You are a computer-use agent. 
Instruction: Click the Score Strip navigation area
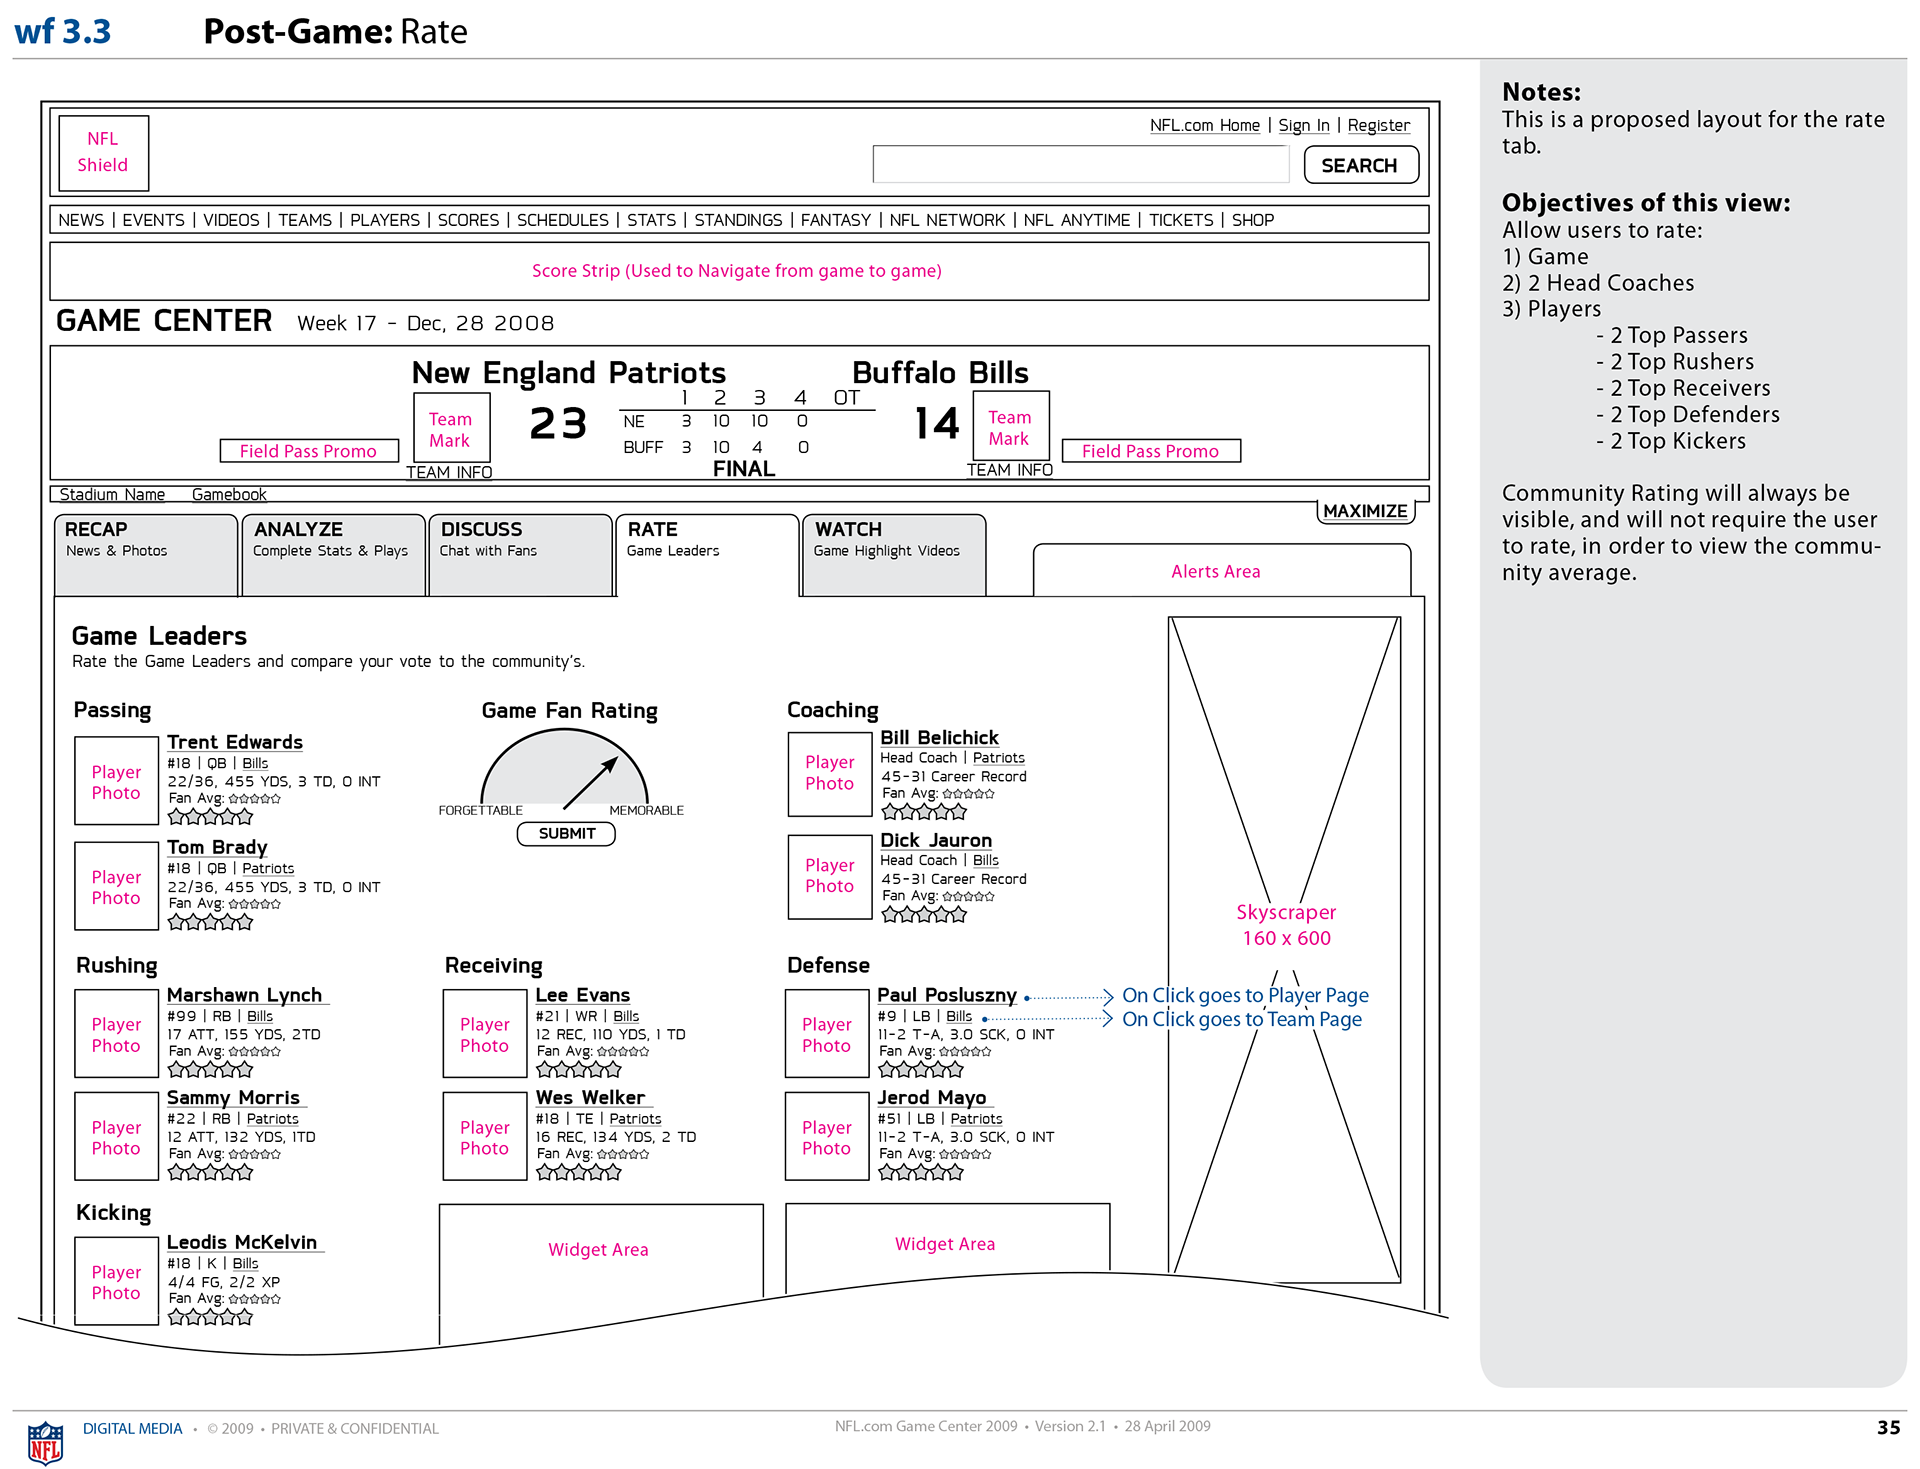[739, 271]
